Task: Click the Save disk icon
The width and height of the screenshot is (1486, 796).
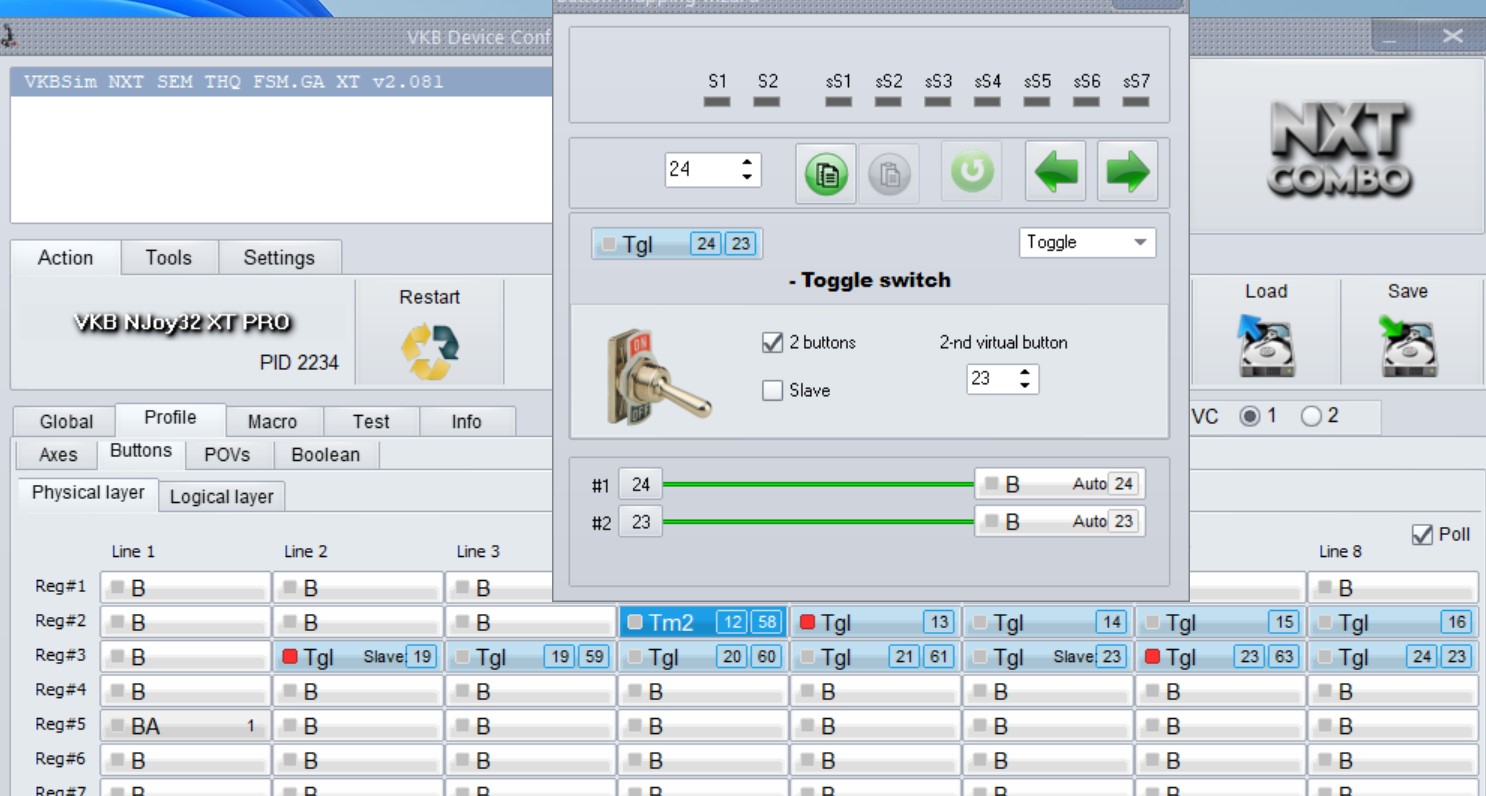Action: 1407,346
